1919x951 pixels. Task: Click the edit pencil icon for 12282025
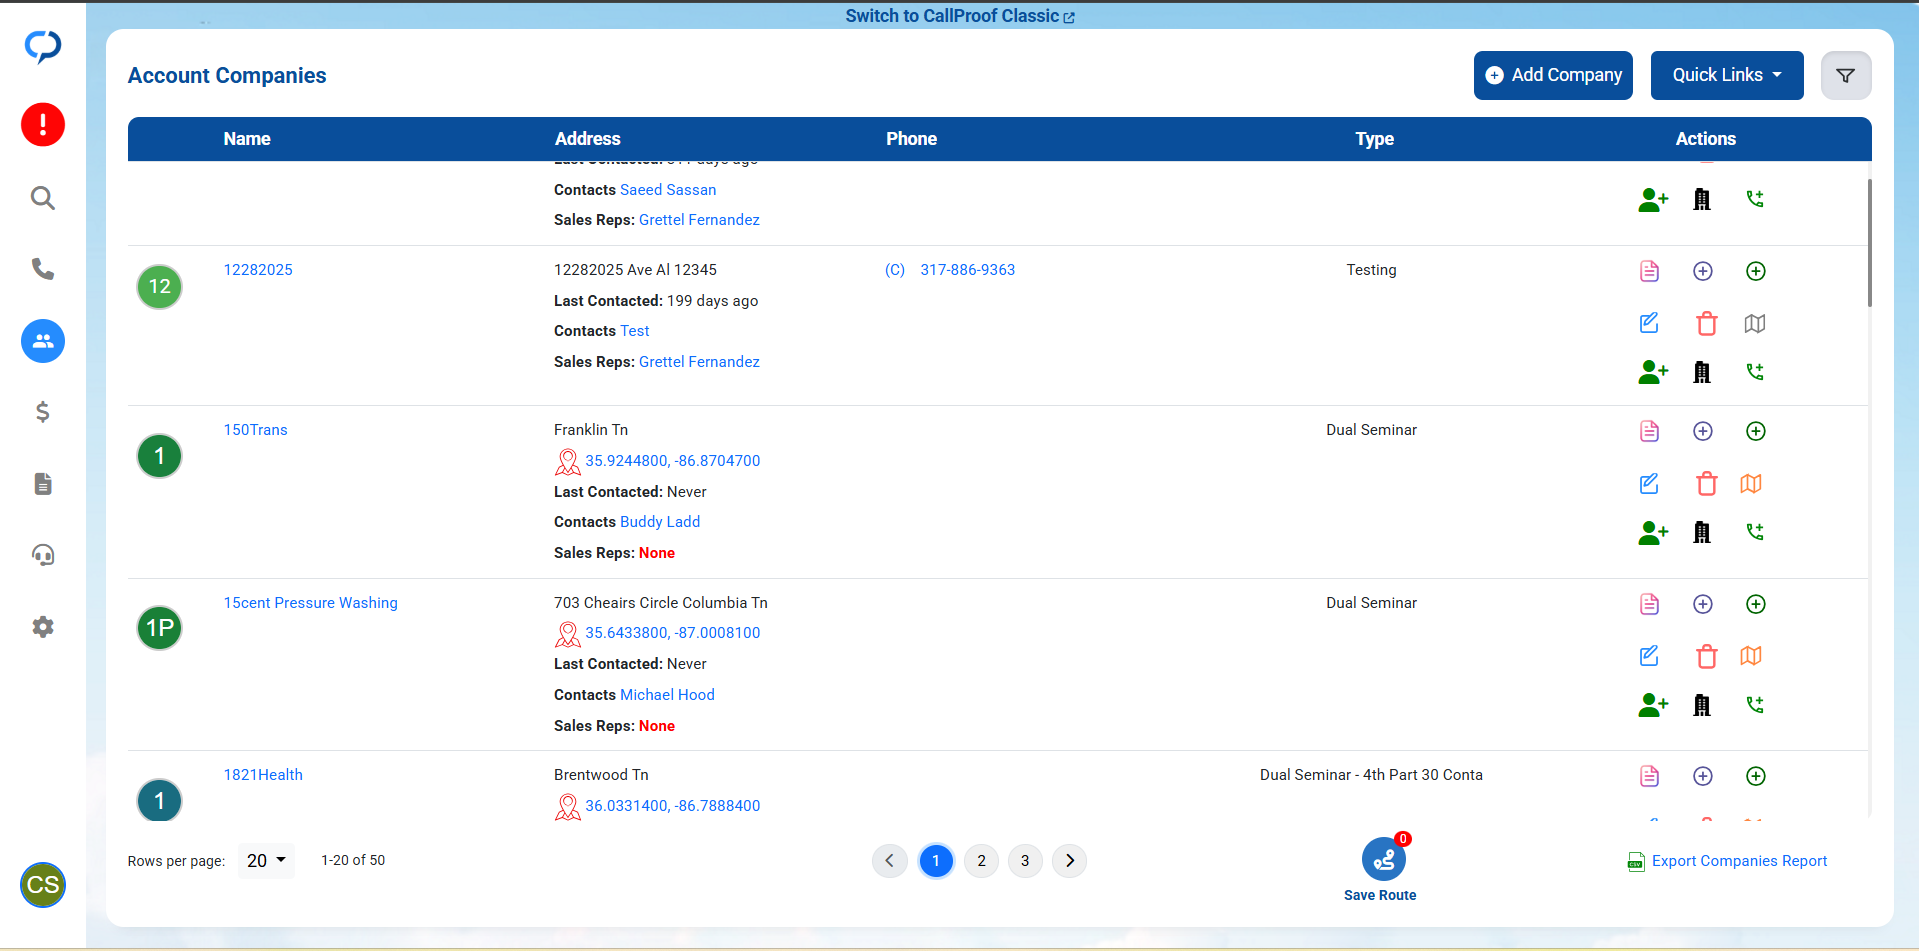[1650, 323]
